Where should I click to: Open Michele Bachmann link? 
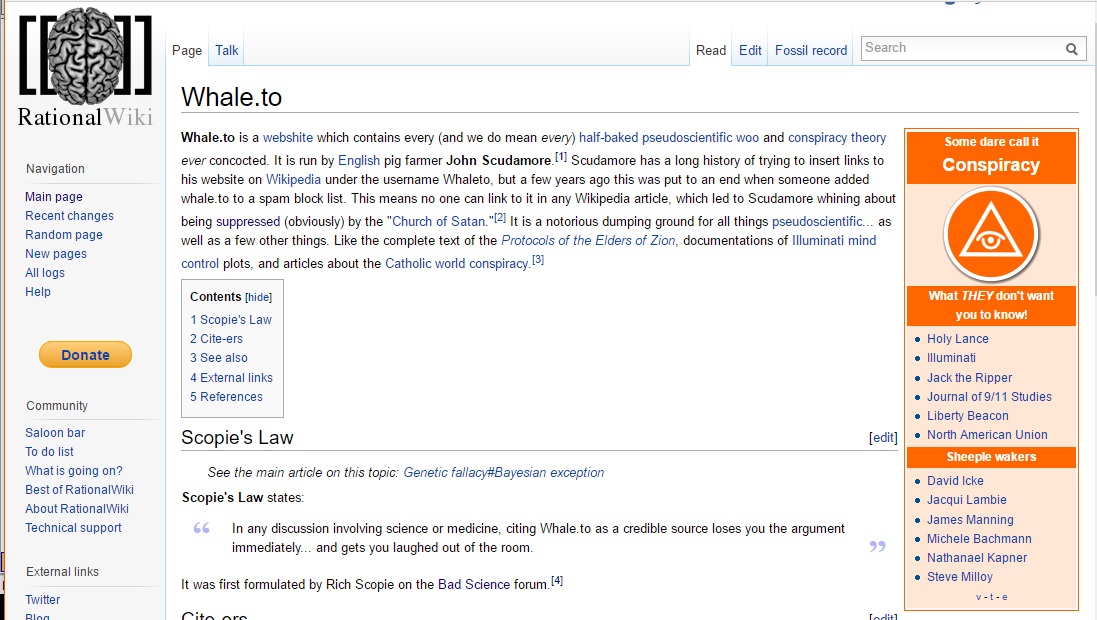[x=979, y=539]
